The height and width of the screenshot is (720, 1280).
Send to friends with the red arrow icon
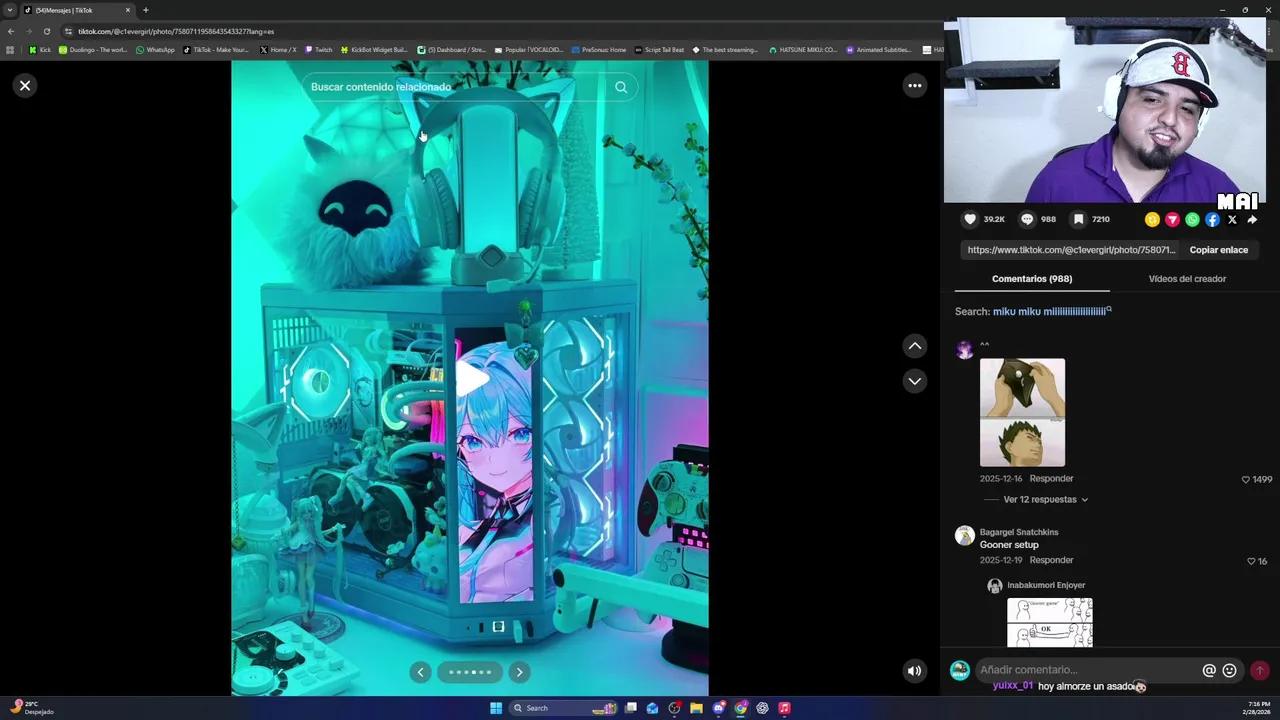1172,219
